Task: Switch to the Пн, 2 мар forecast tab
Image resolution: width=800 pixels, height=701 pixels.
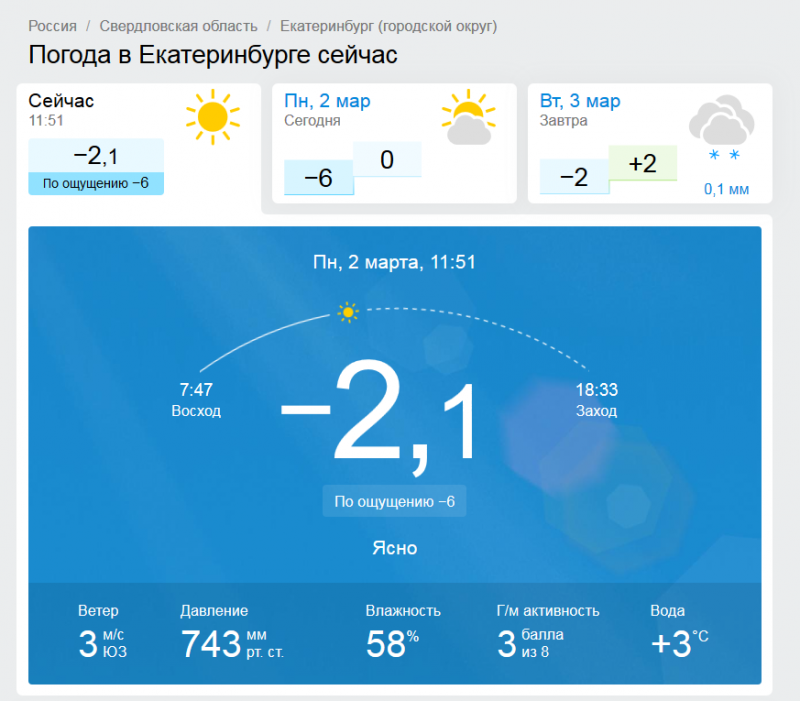Action: click(394, 143)
